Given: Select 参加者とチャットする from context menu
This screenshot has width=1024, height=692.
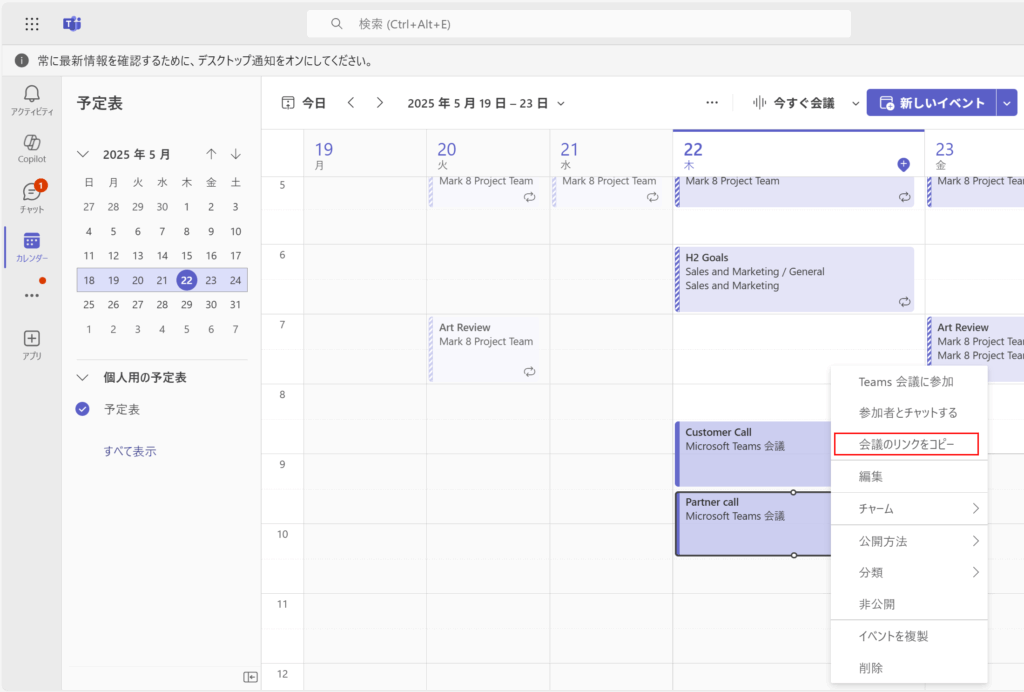Looking at the screenshot, I should pyautogui.click(x=908, y=413).
